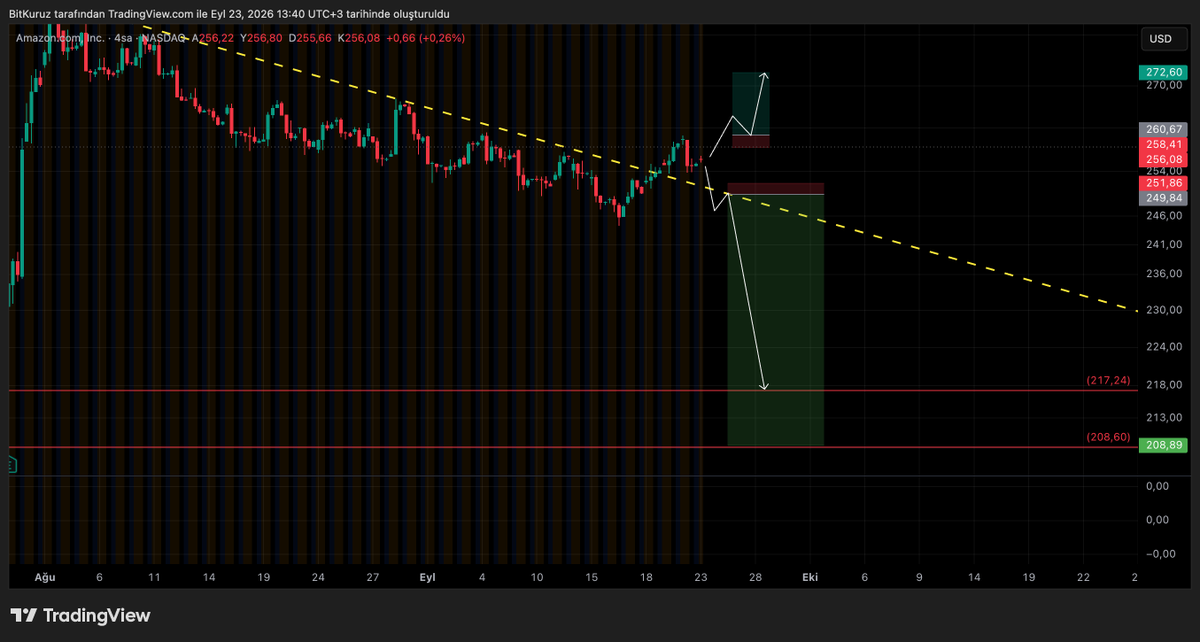Click the 24 date label on time axis
The image size is (1200, 642).
318,578
